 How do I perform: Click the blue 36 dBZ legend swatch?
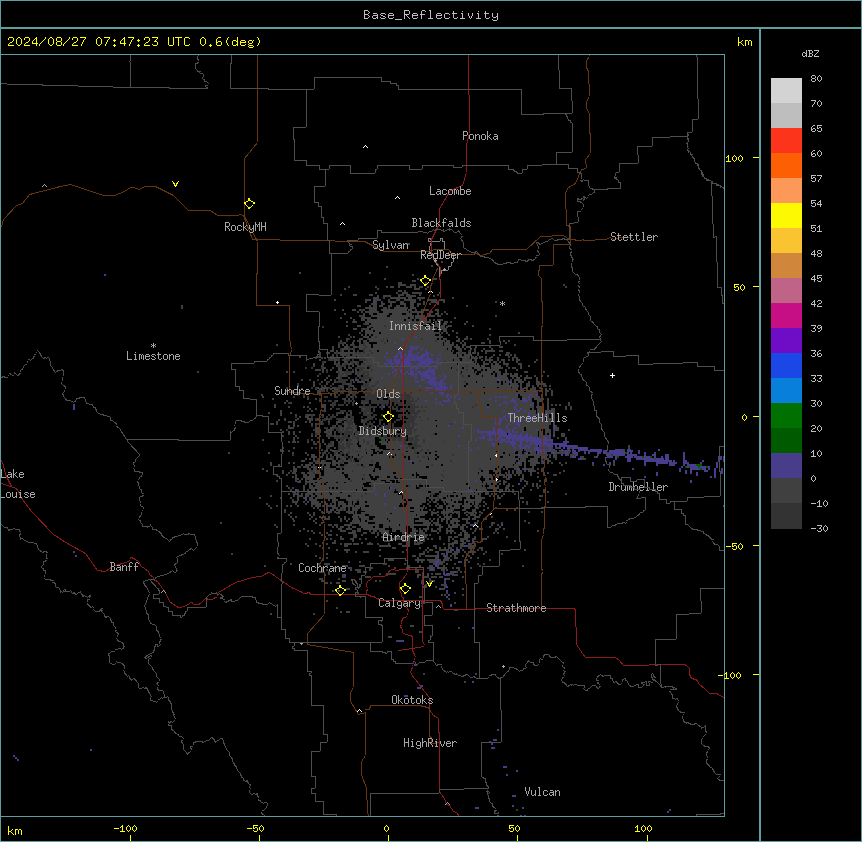pos(786,365)
